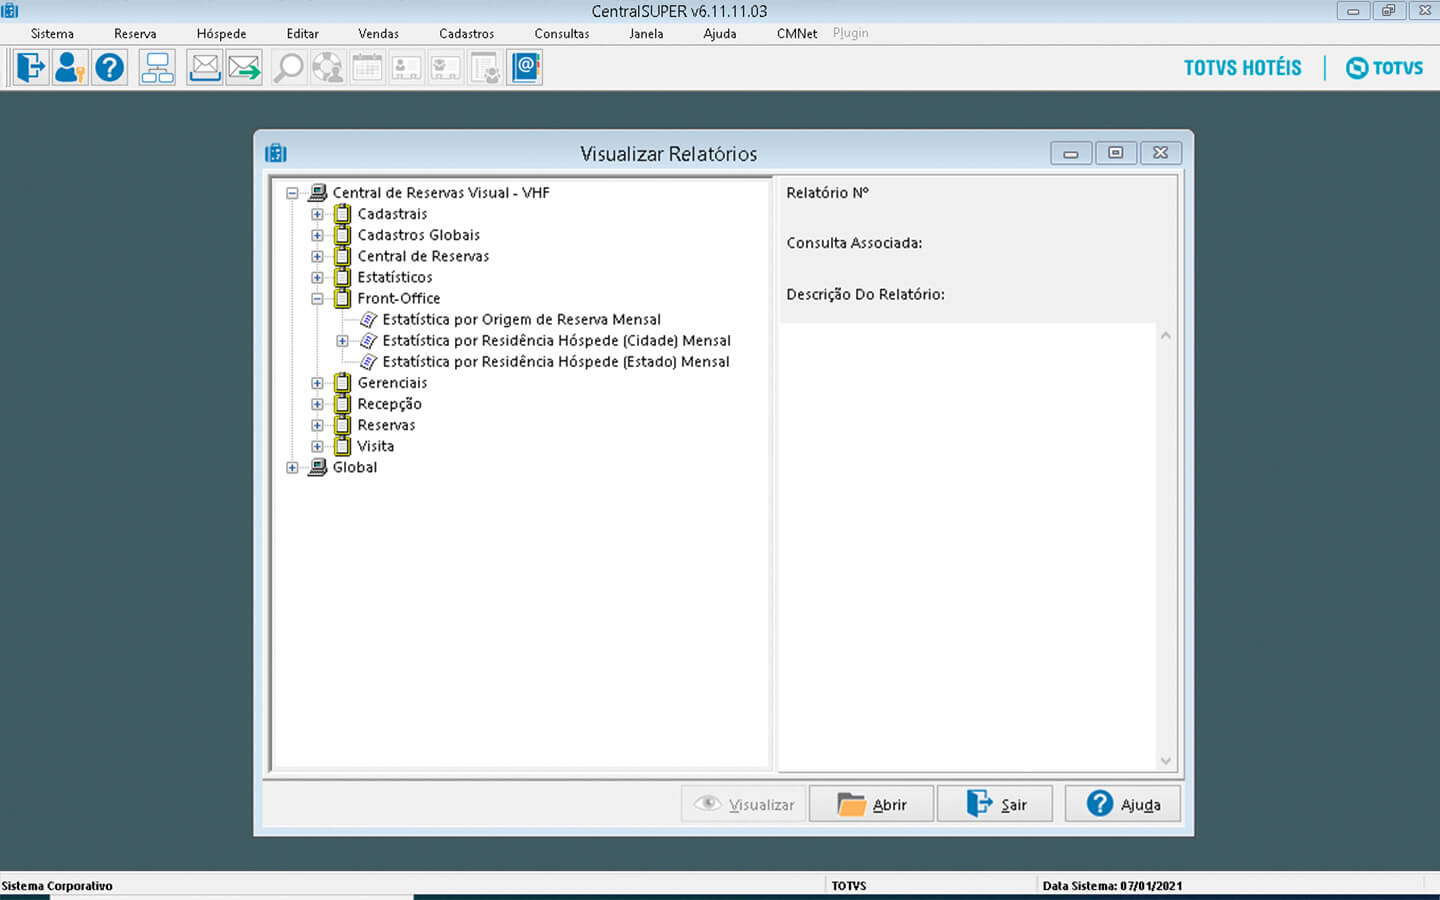This screenshot has width=1440, height=900.
Task: Select Estatística por Residência Hóspede (Estado) Mensal
Action: [555, 362]
